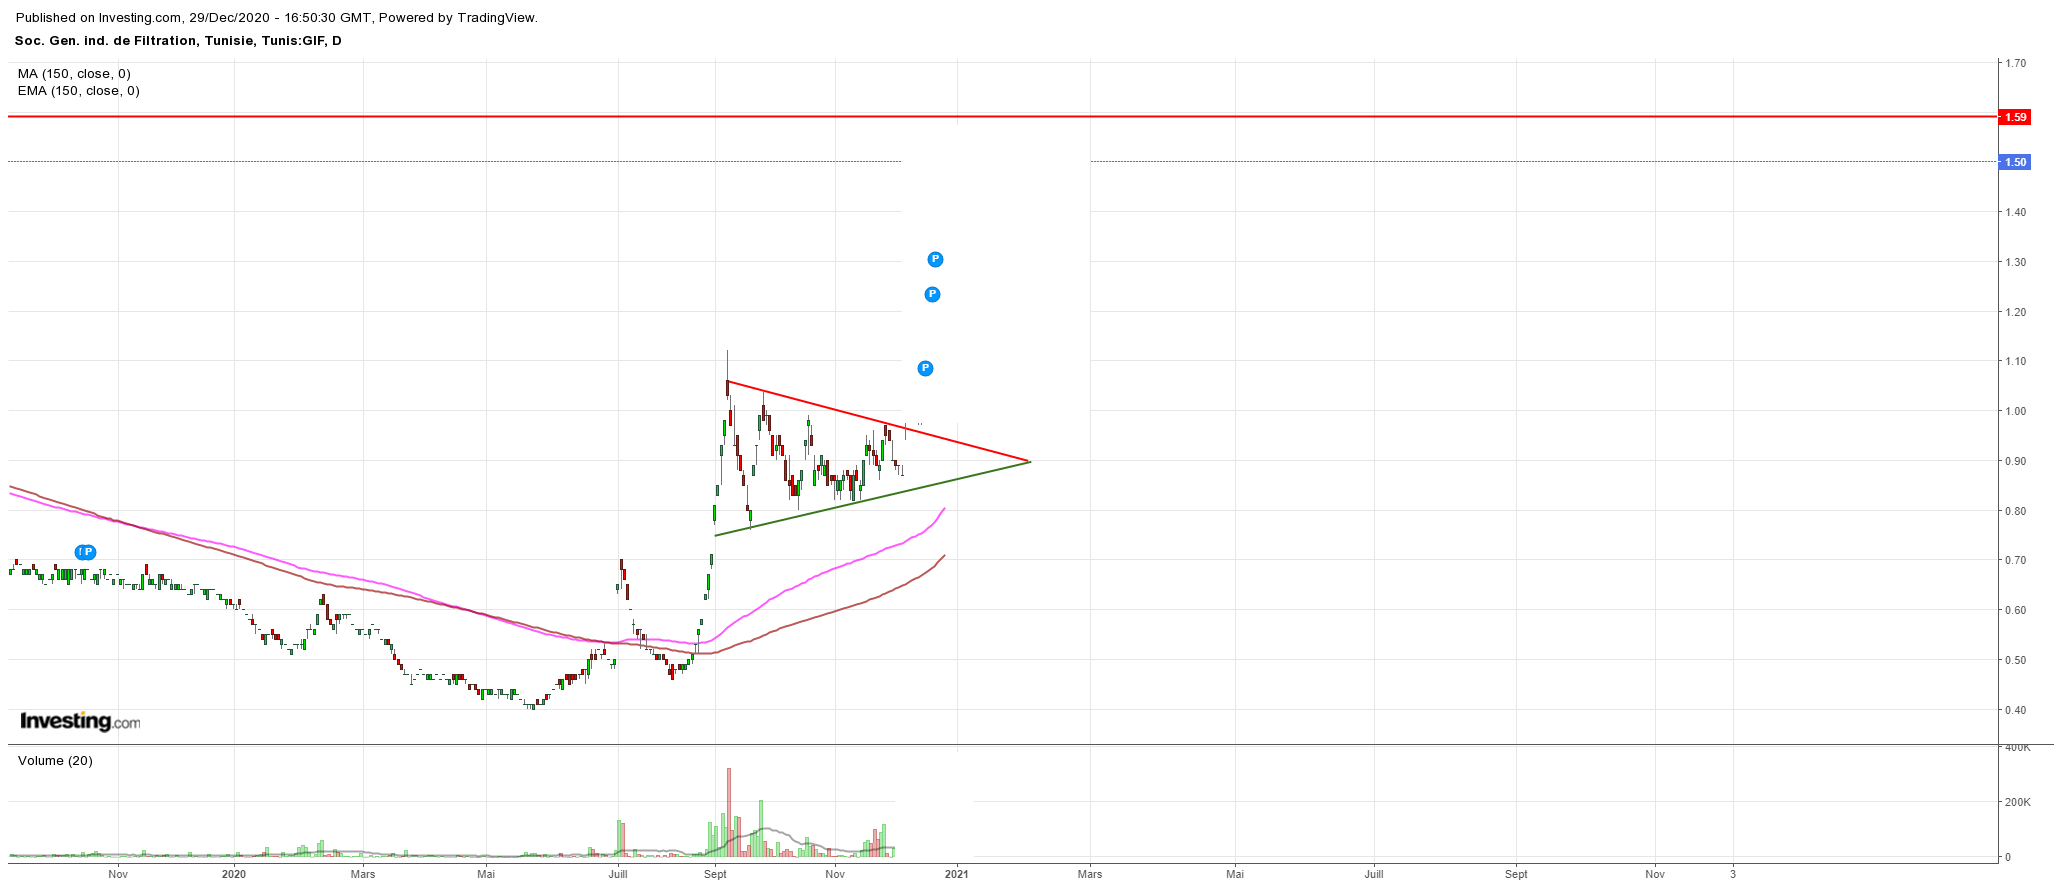Click the Volume (20) indicator label

point(55,761)
